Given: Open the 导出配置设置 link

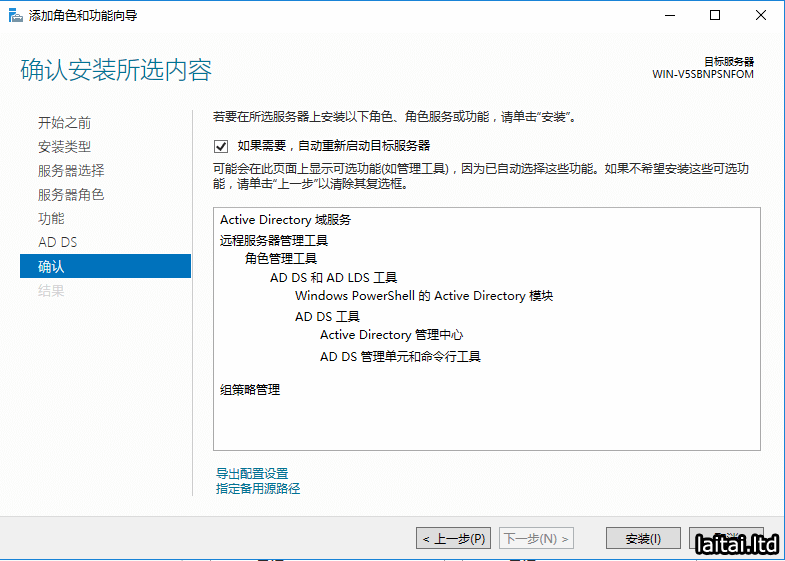Looking at the screenshot, I should coord(252,474).
